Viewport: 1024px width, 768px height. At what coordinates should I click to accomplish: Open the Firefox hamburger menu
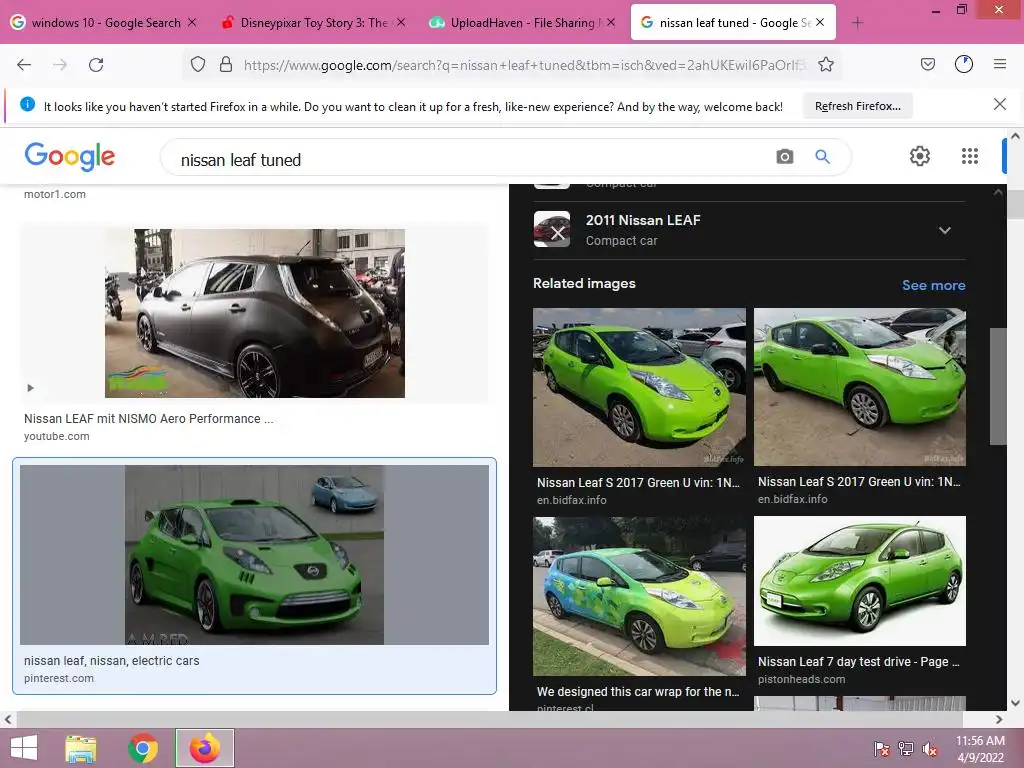point(999,64)
